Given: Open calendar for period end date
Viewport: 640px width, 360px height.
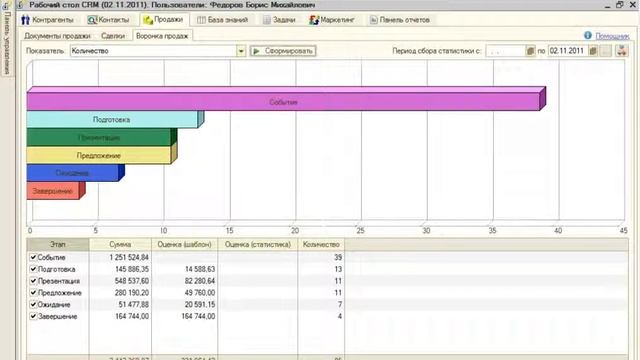Looking at the screenshot, I should tap(593, 51).
